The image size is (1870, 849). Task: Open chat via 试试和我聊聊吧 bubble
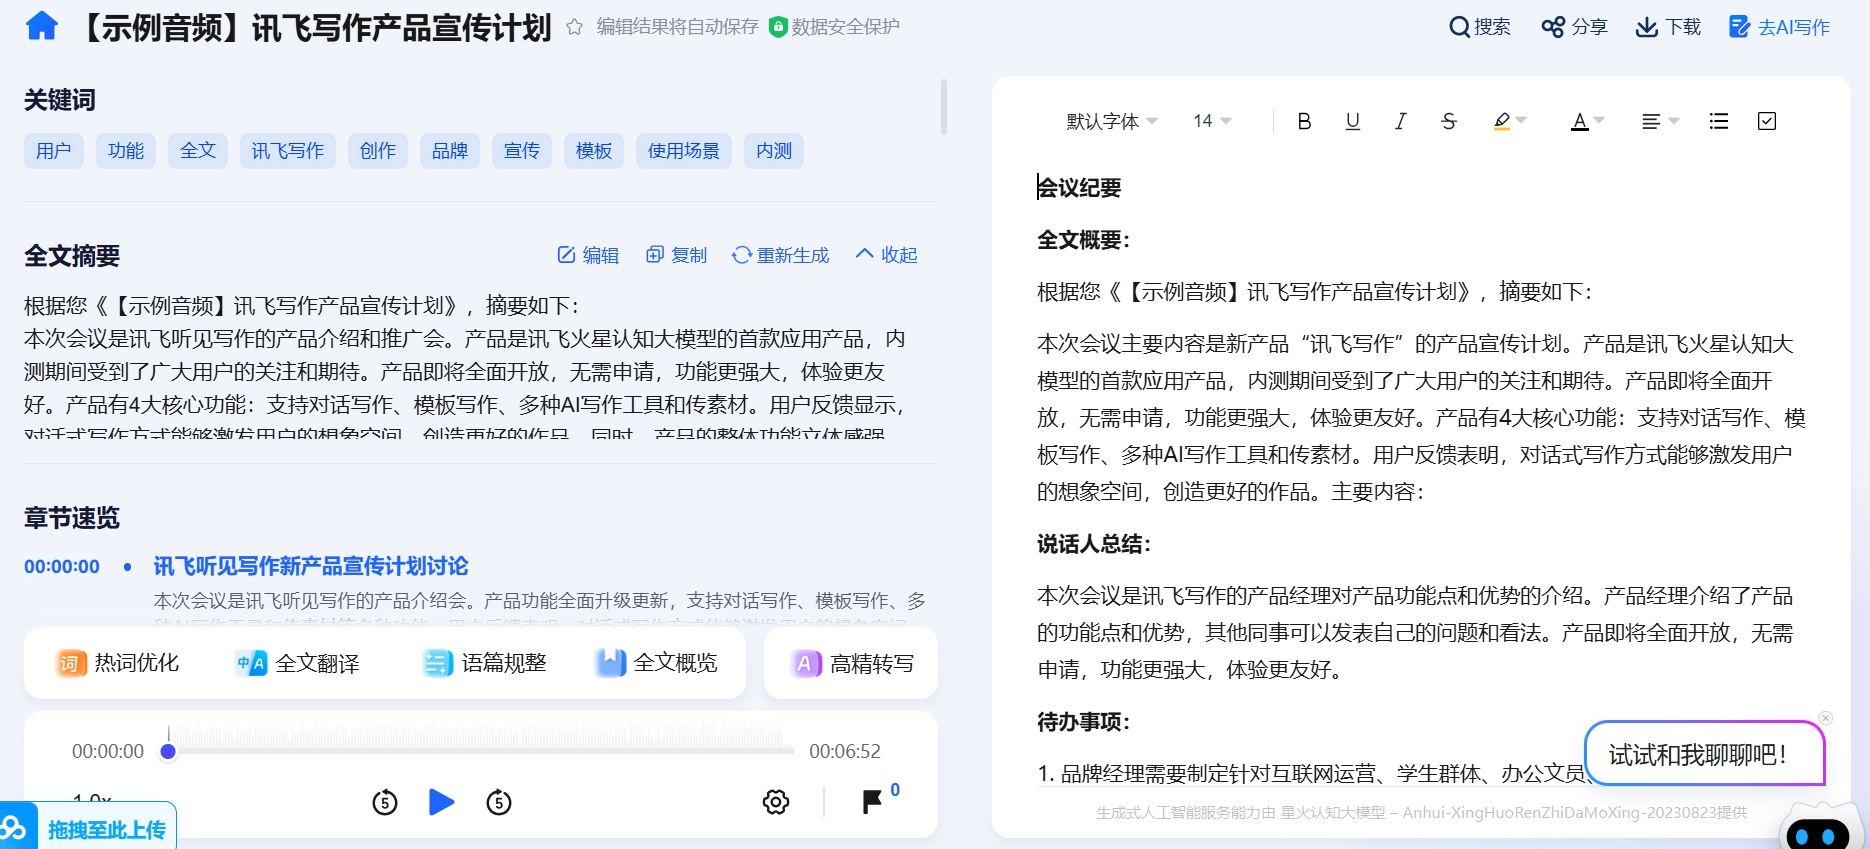(1704, 754)
